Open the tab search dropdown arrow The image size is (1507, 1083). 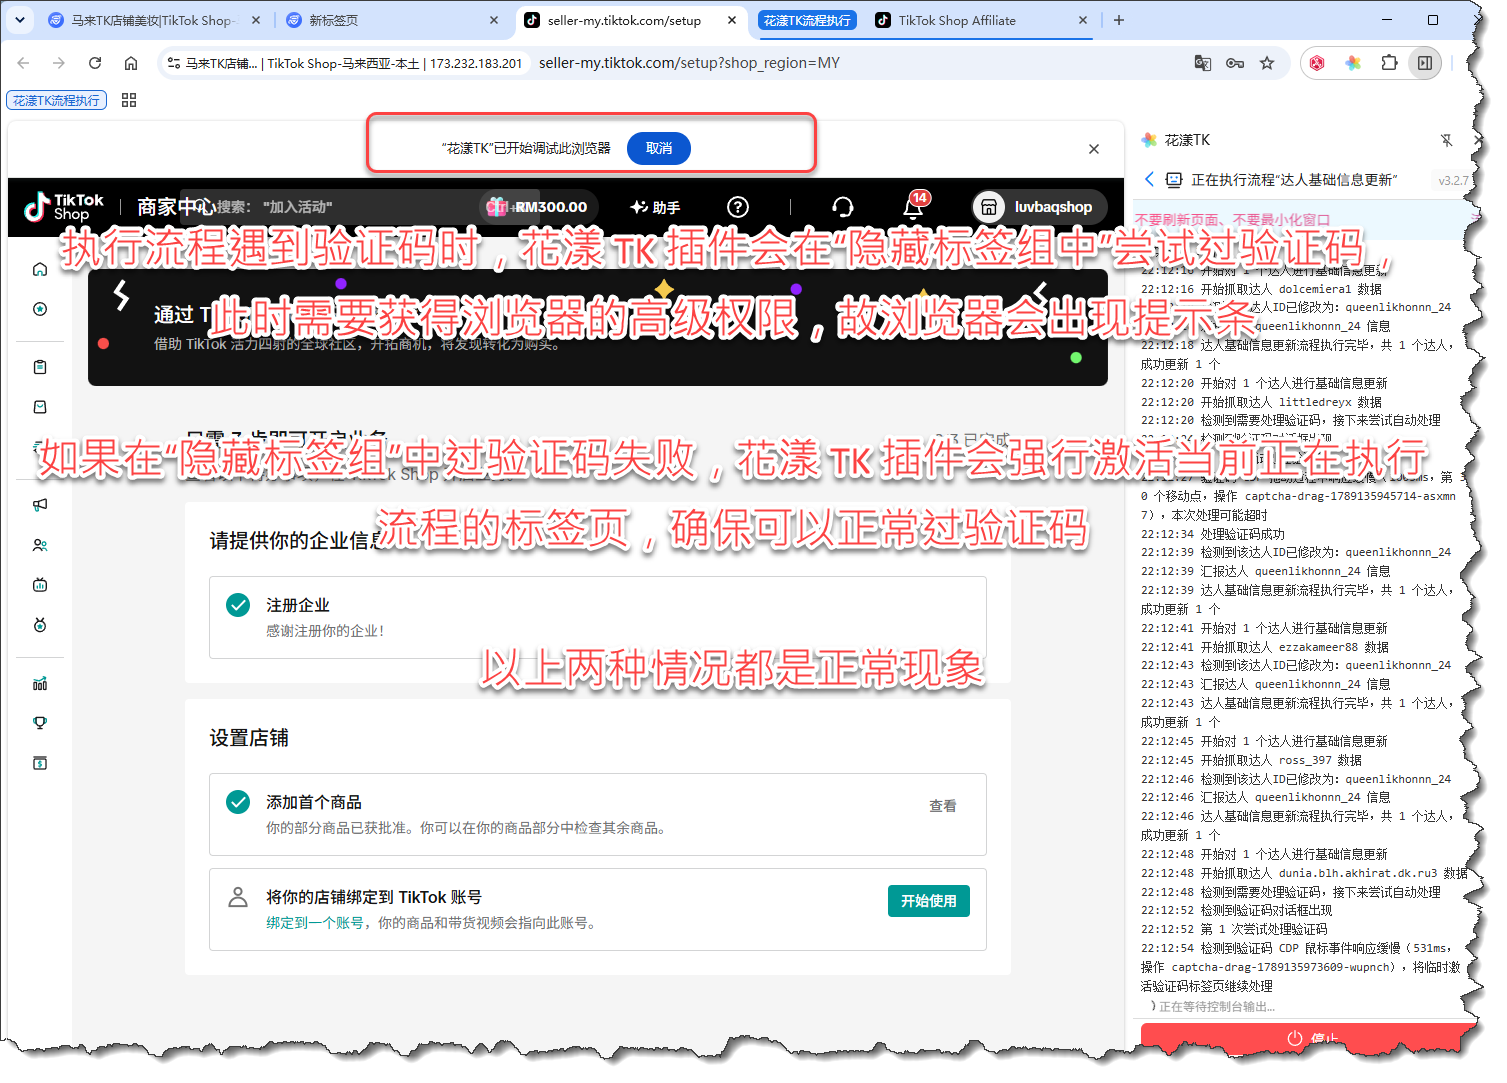[20, 20]
